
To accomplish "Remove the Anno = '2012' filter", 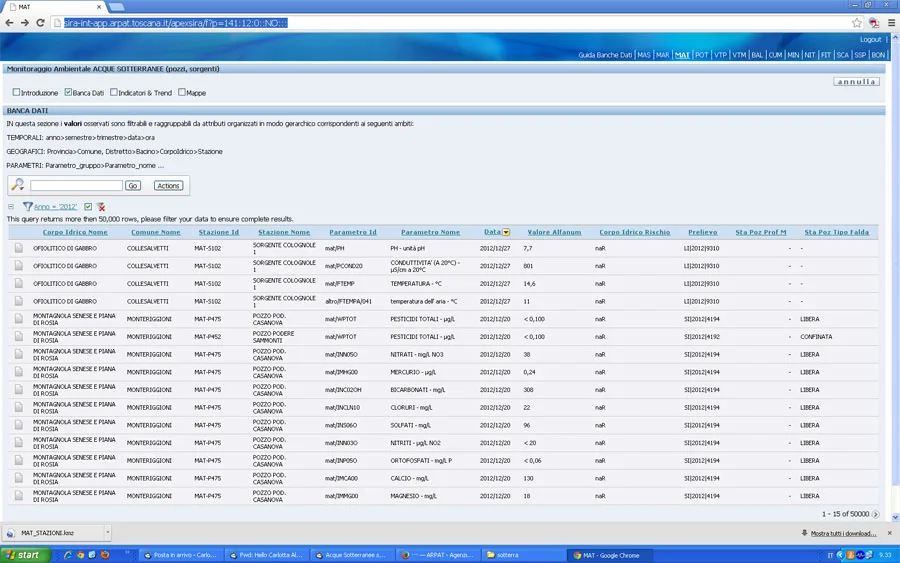I will click(x=100, y=207).
